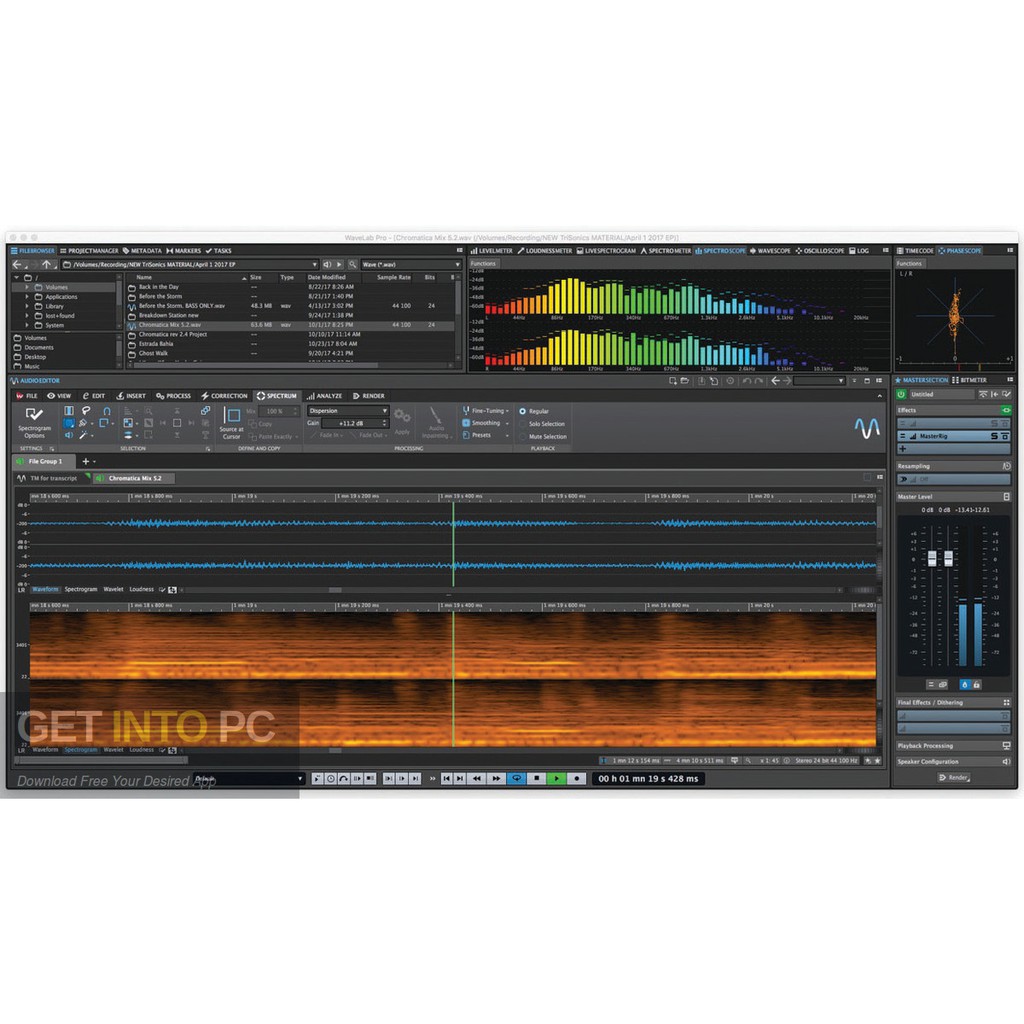Switch meters to WAVESCOPE

click(x=774, y=250)
